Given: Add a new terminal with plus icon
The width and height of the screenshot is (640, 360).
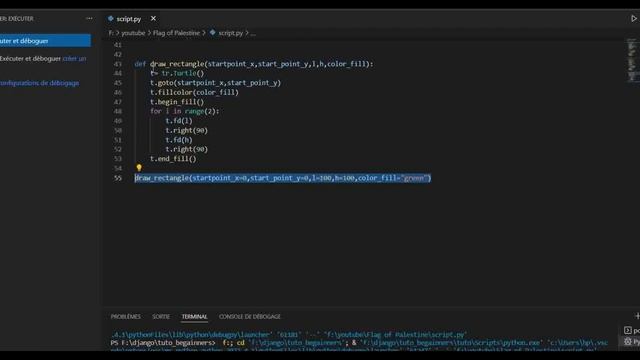Looking at the screenshot, I should coord(637,316).
